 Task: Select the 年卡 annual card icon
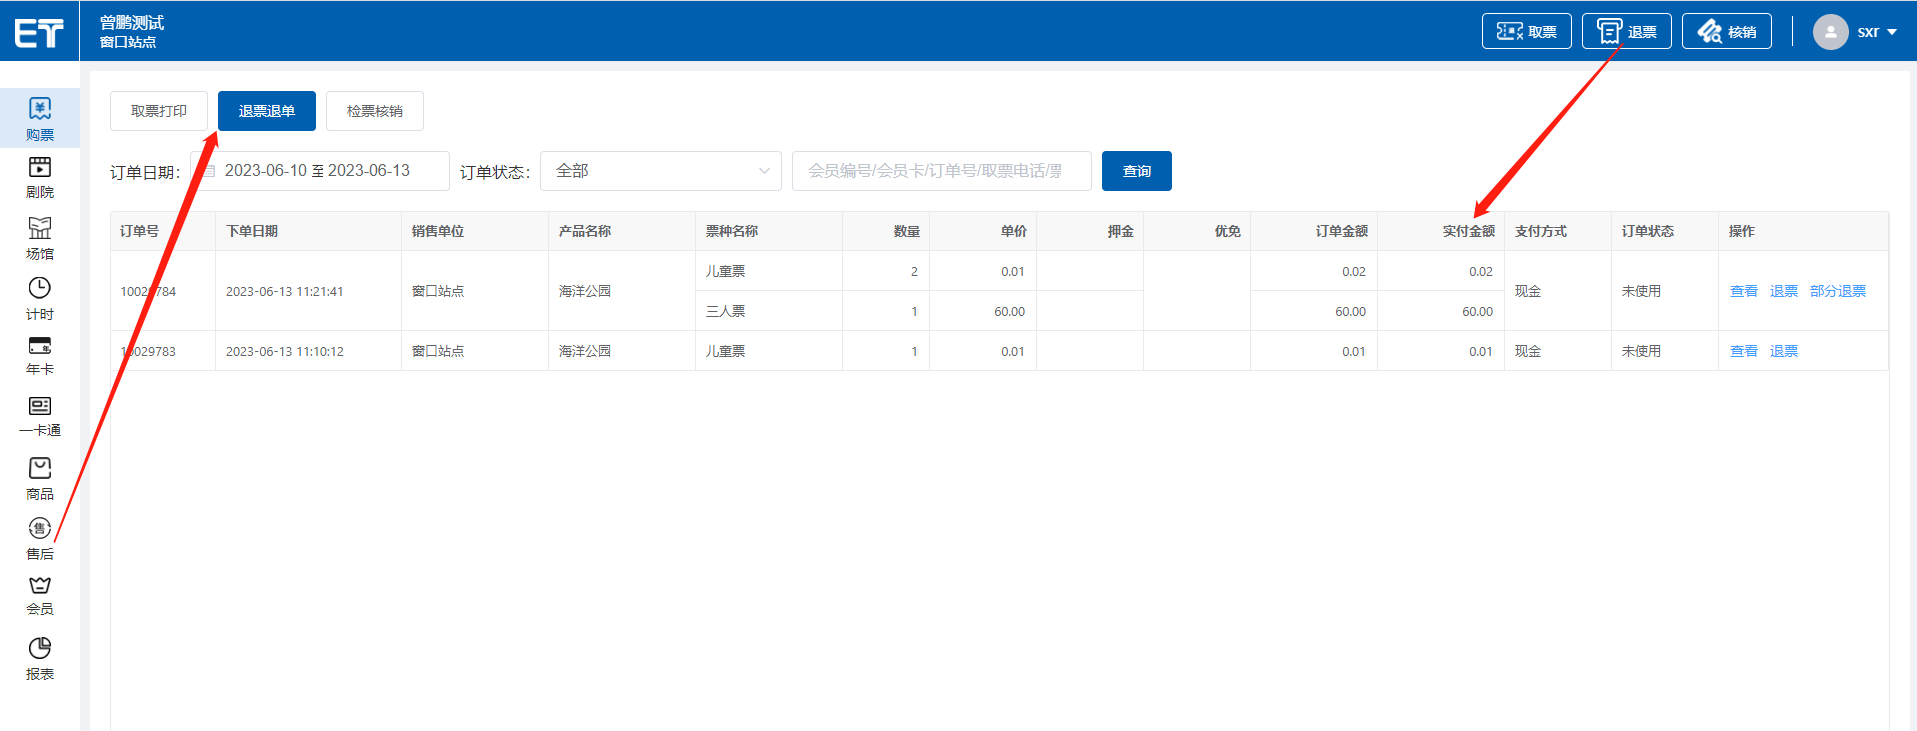pos(40,355)
